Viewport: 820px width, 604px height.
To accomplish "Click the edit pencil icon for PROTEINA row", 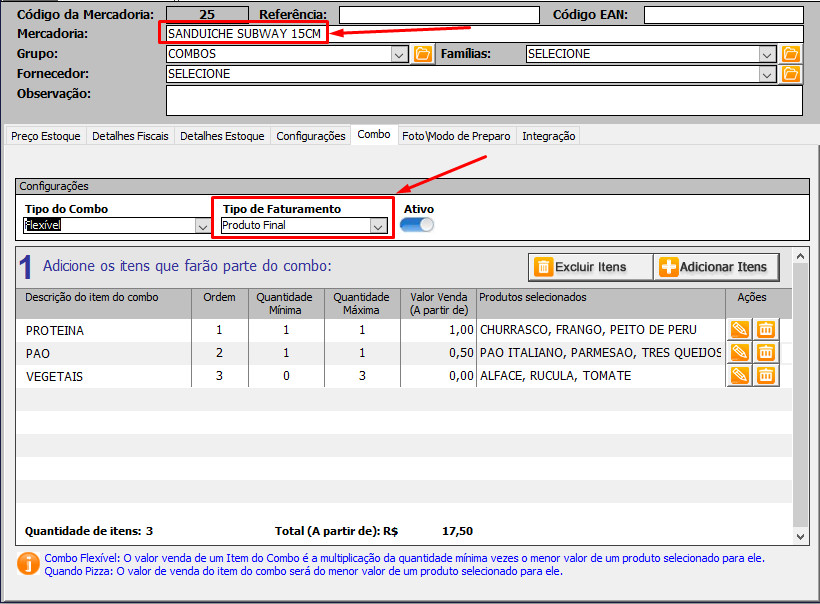I will 740,329.
